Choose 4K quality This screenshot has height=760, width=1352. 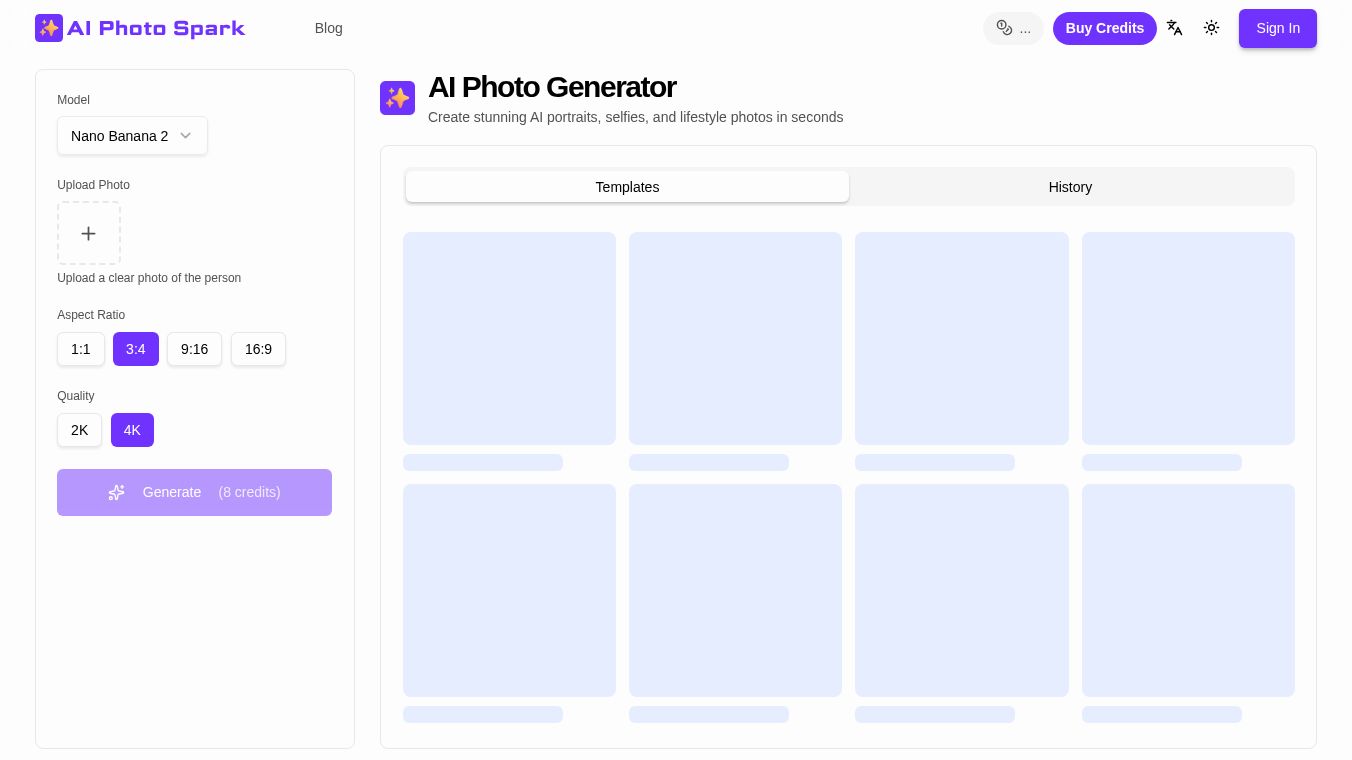pos(132,430)
